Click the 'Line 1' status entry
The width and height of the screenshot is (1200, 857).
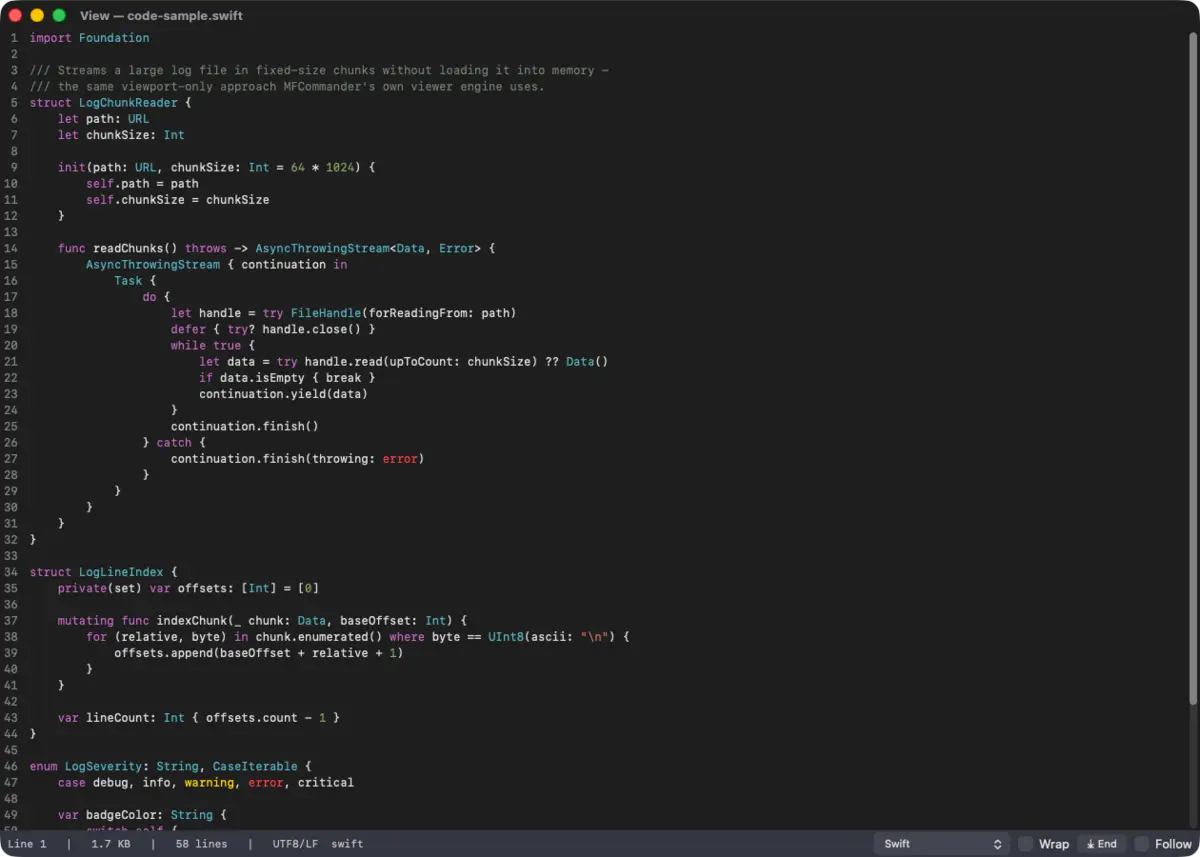(27, 844)
